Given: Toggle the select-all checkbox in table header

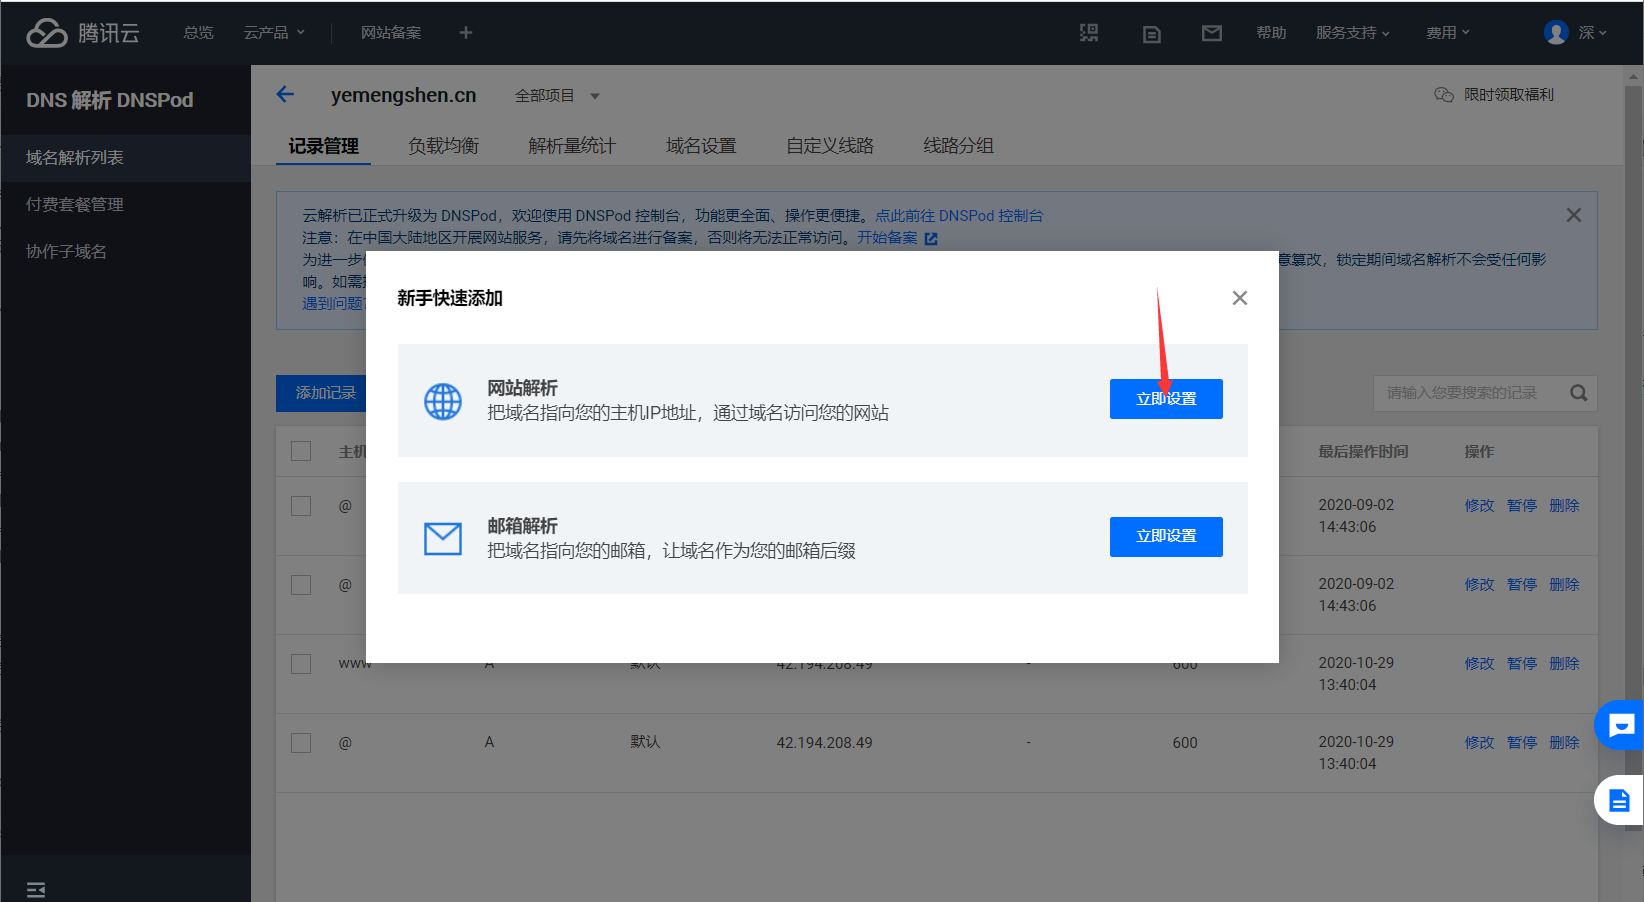Looking at the screenshot, I should (301, 451).
